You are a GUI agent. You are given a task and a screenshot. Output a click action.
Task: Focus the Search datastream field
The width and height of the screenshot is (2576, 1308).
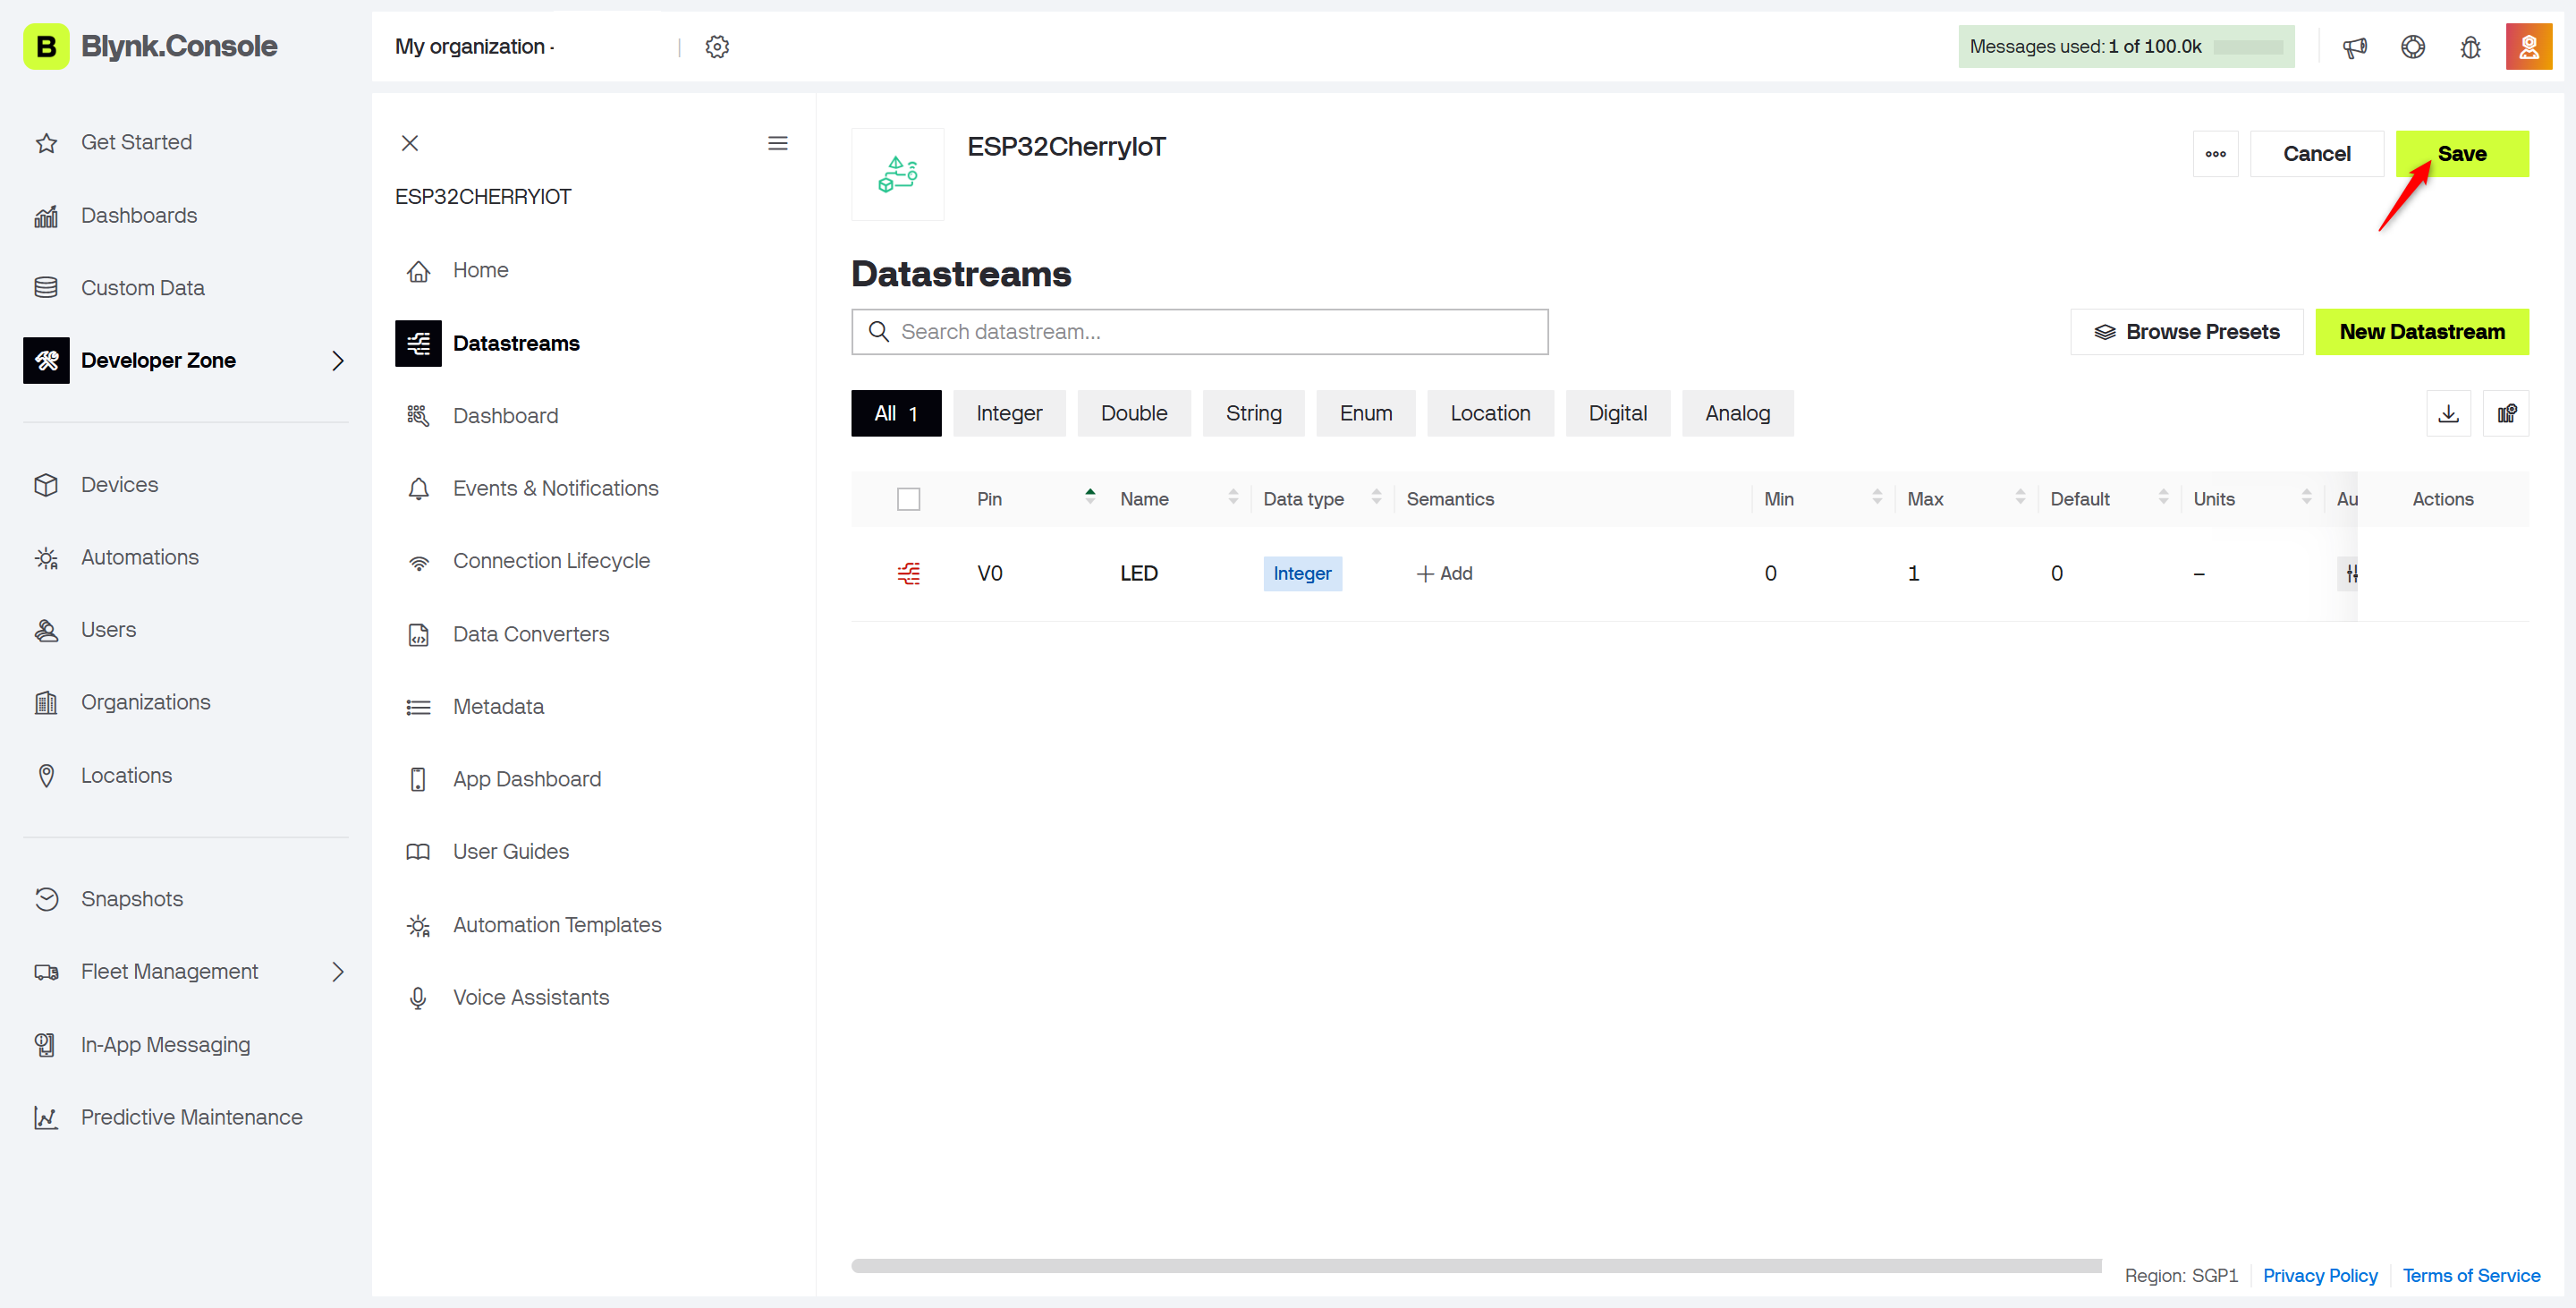1199,332
